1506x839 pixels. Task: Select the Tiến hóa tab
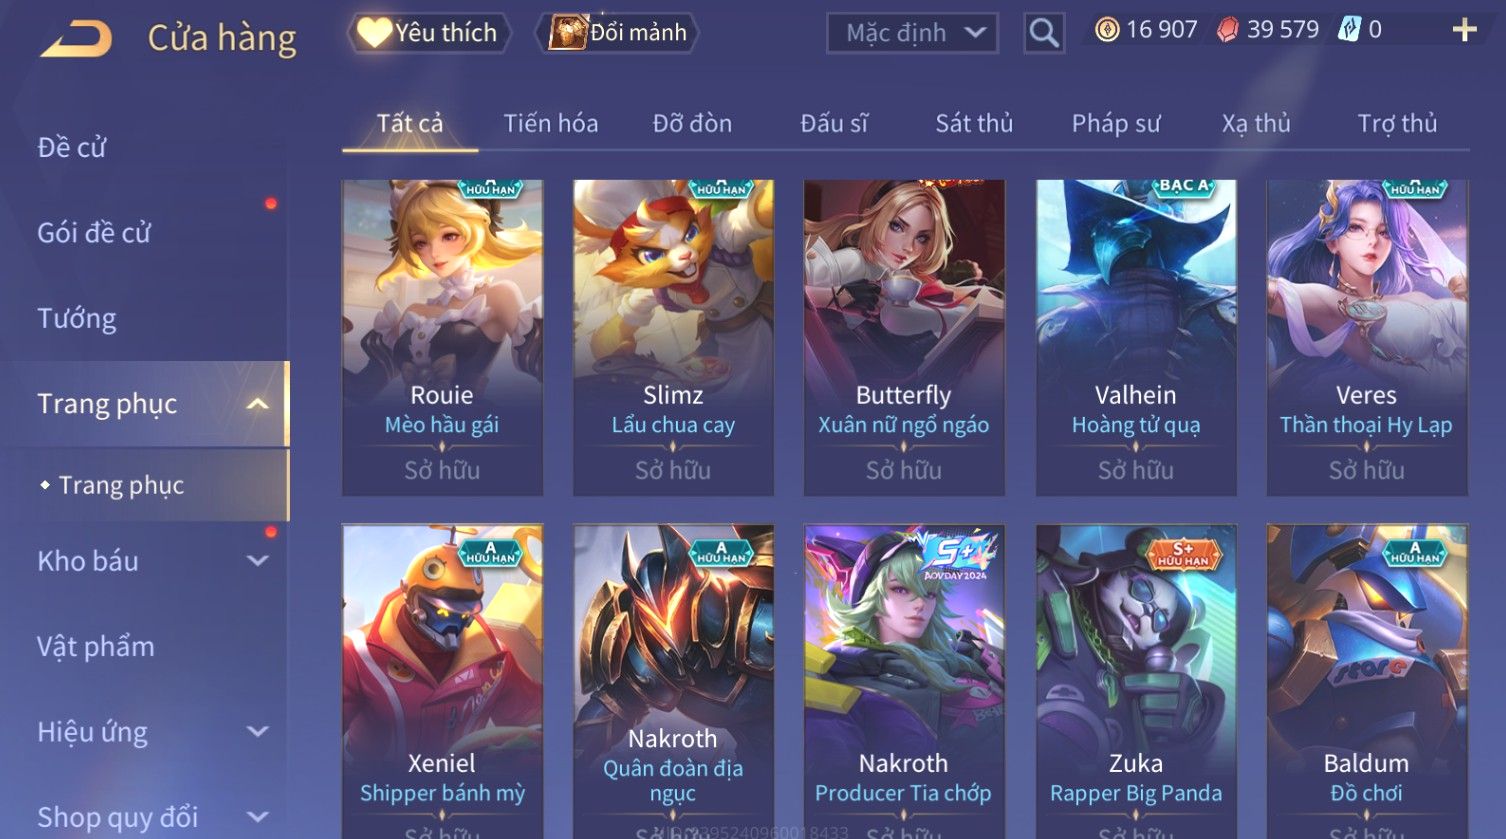tap(551, 123)
